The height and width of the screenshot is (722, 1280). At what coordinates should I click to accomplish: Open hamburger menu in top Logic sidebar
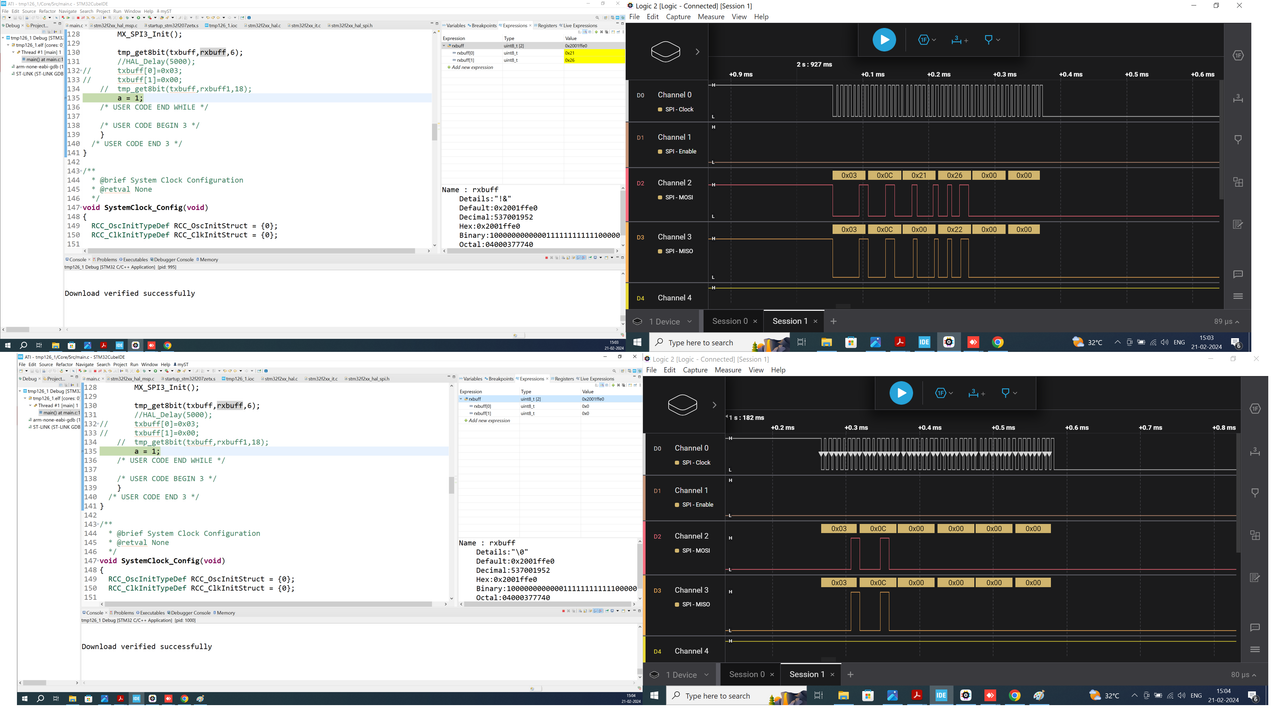[x=1238, y=296]
